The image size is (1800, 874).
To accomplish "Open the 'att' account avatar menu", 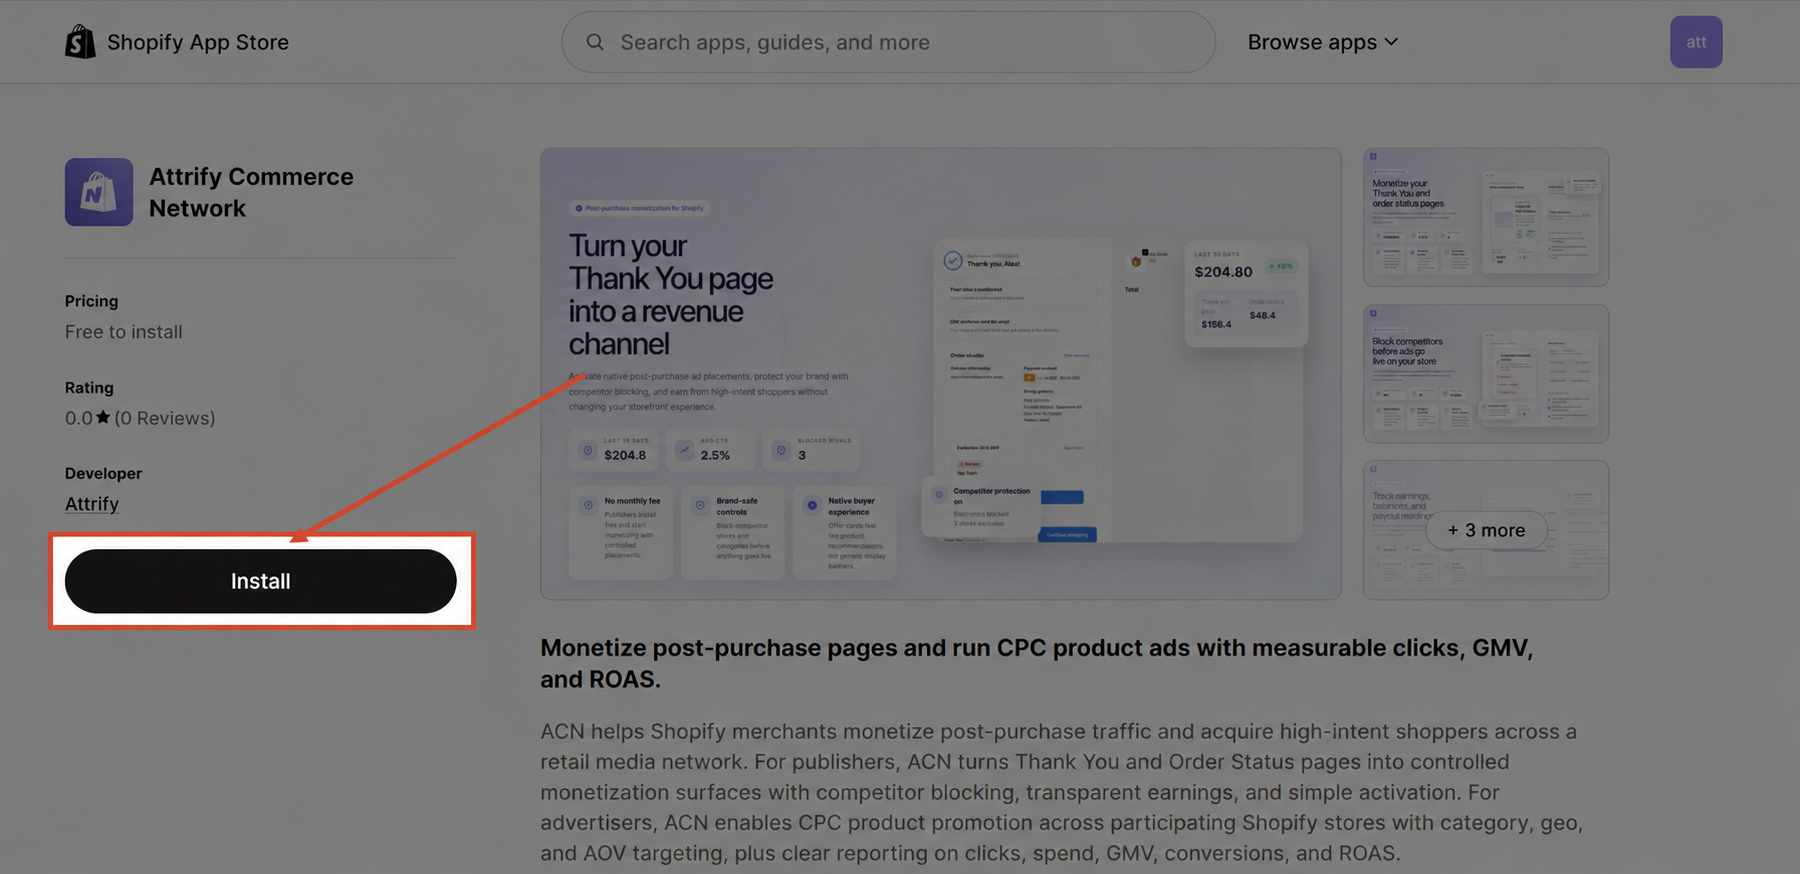I will coord(1696,42).
